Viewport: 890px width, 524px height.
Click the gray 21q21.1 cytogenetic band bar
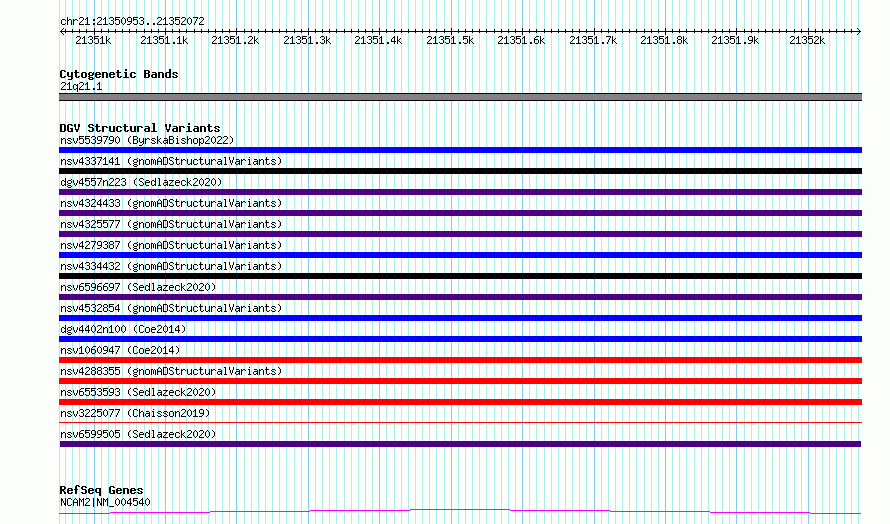460,97
